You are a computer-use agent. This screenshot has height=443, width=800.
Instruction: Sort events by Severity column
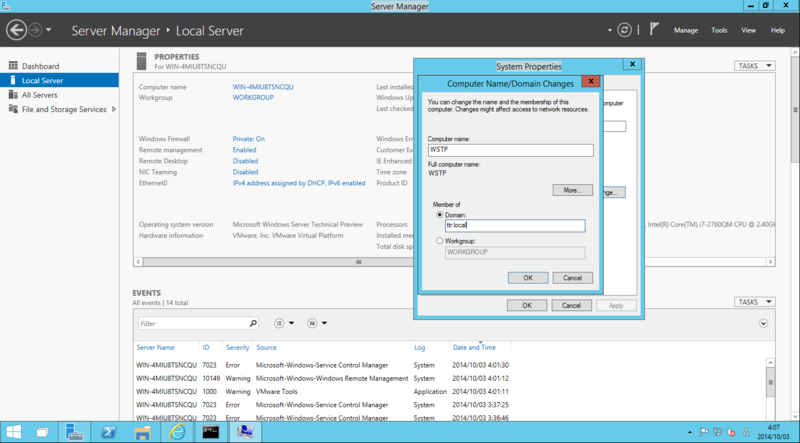coord(238,347)
